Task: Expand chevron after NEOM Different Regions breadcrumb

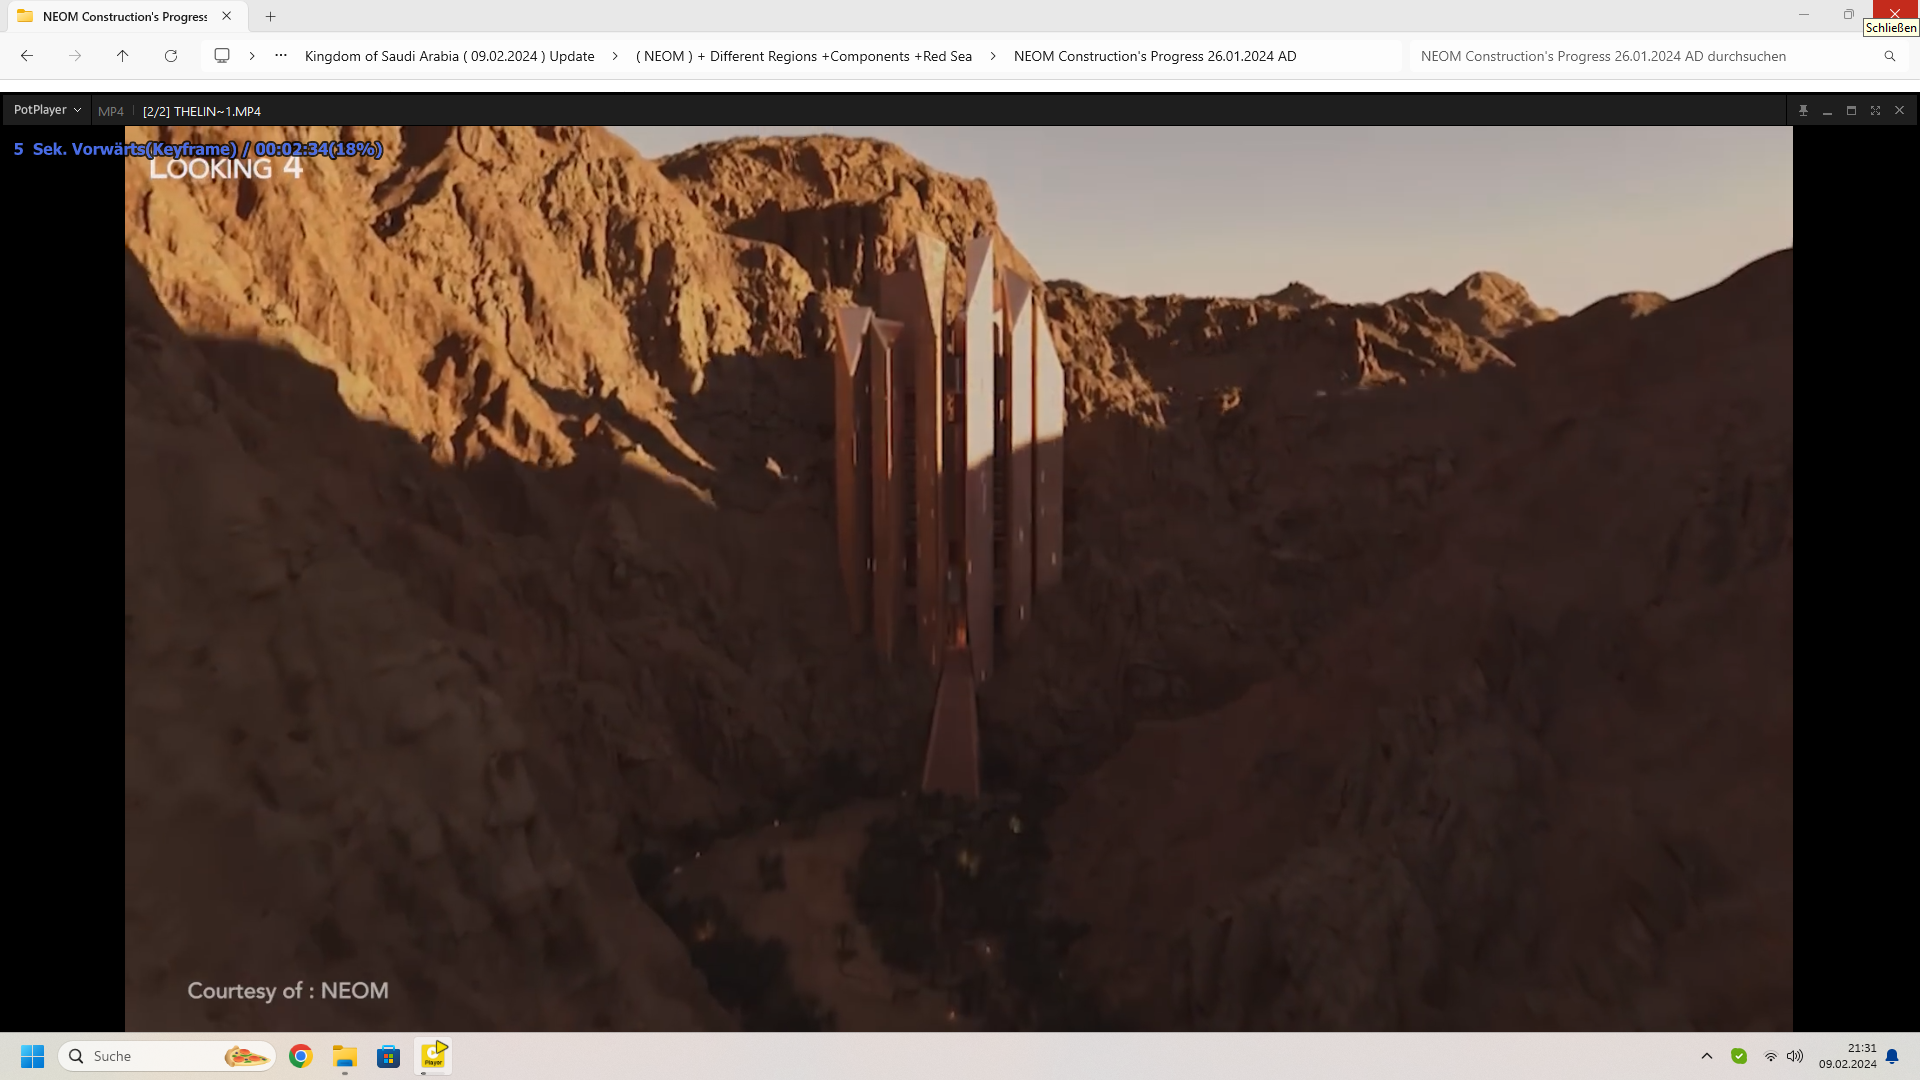Action: (993, 56)
